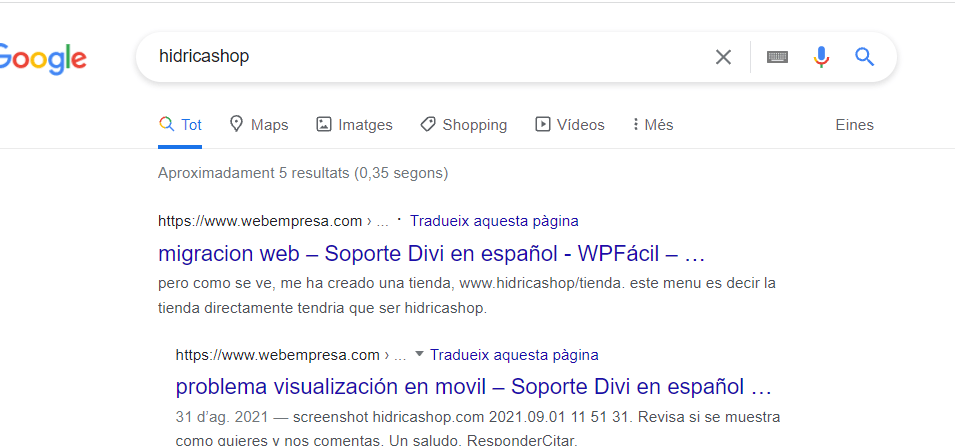Switch to the Vídeos tab
This screenshot has width=955, height=446.
(569, 125)
